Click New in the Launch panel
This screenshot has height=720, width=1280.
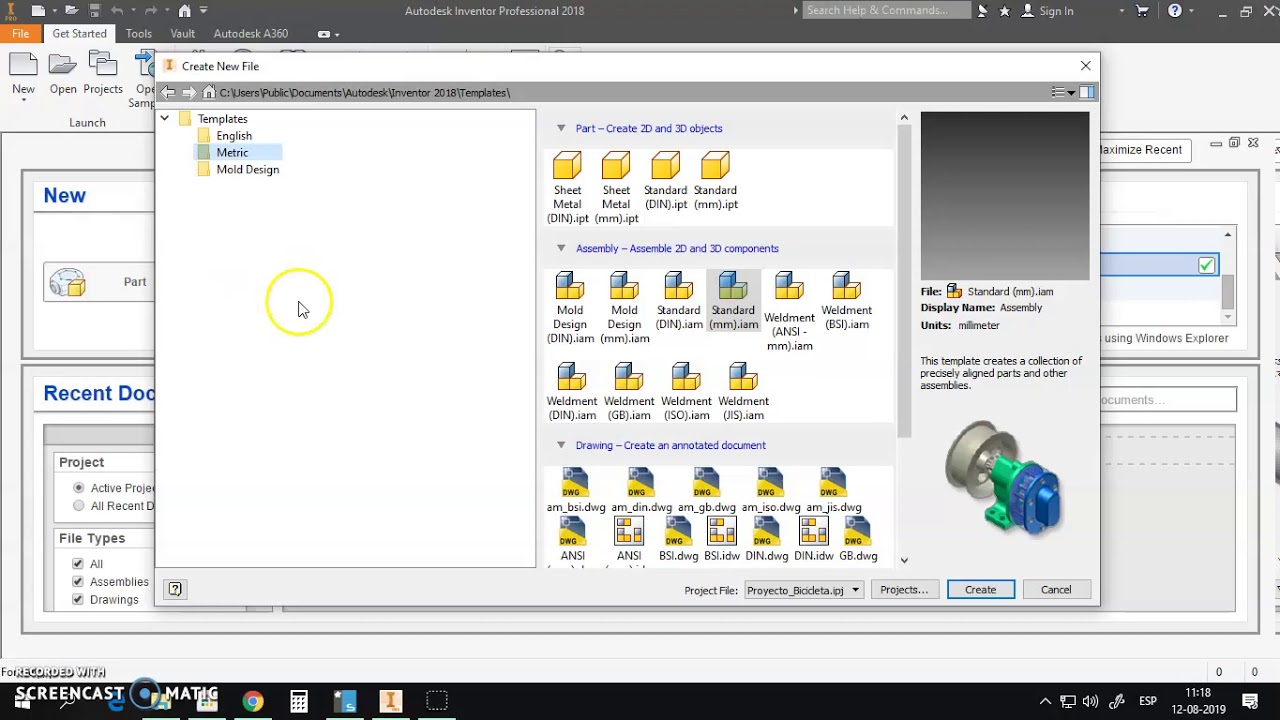[x=23, y=75]
